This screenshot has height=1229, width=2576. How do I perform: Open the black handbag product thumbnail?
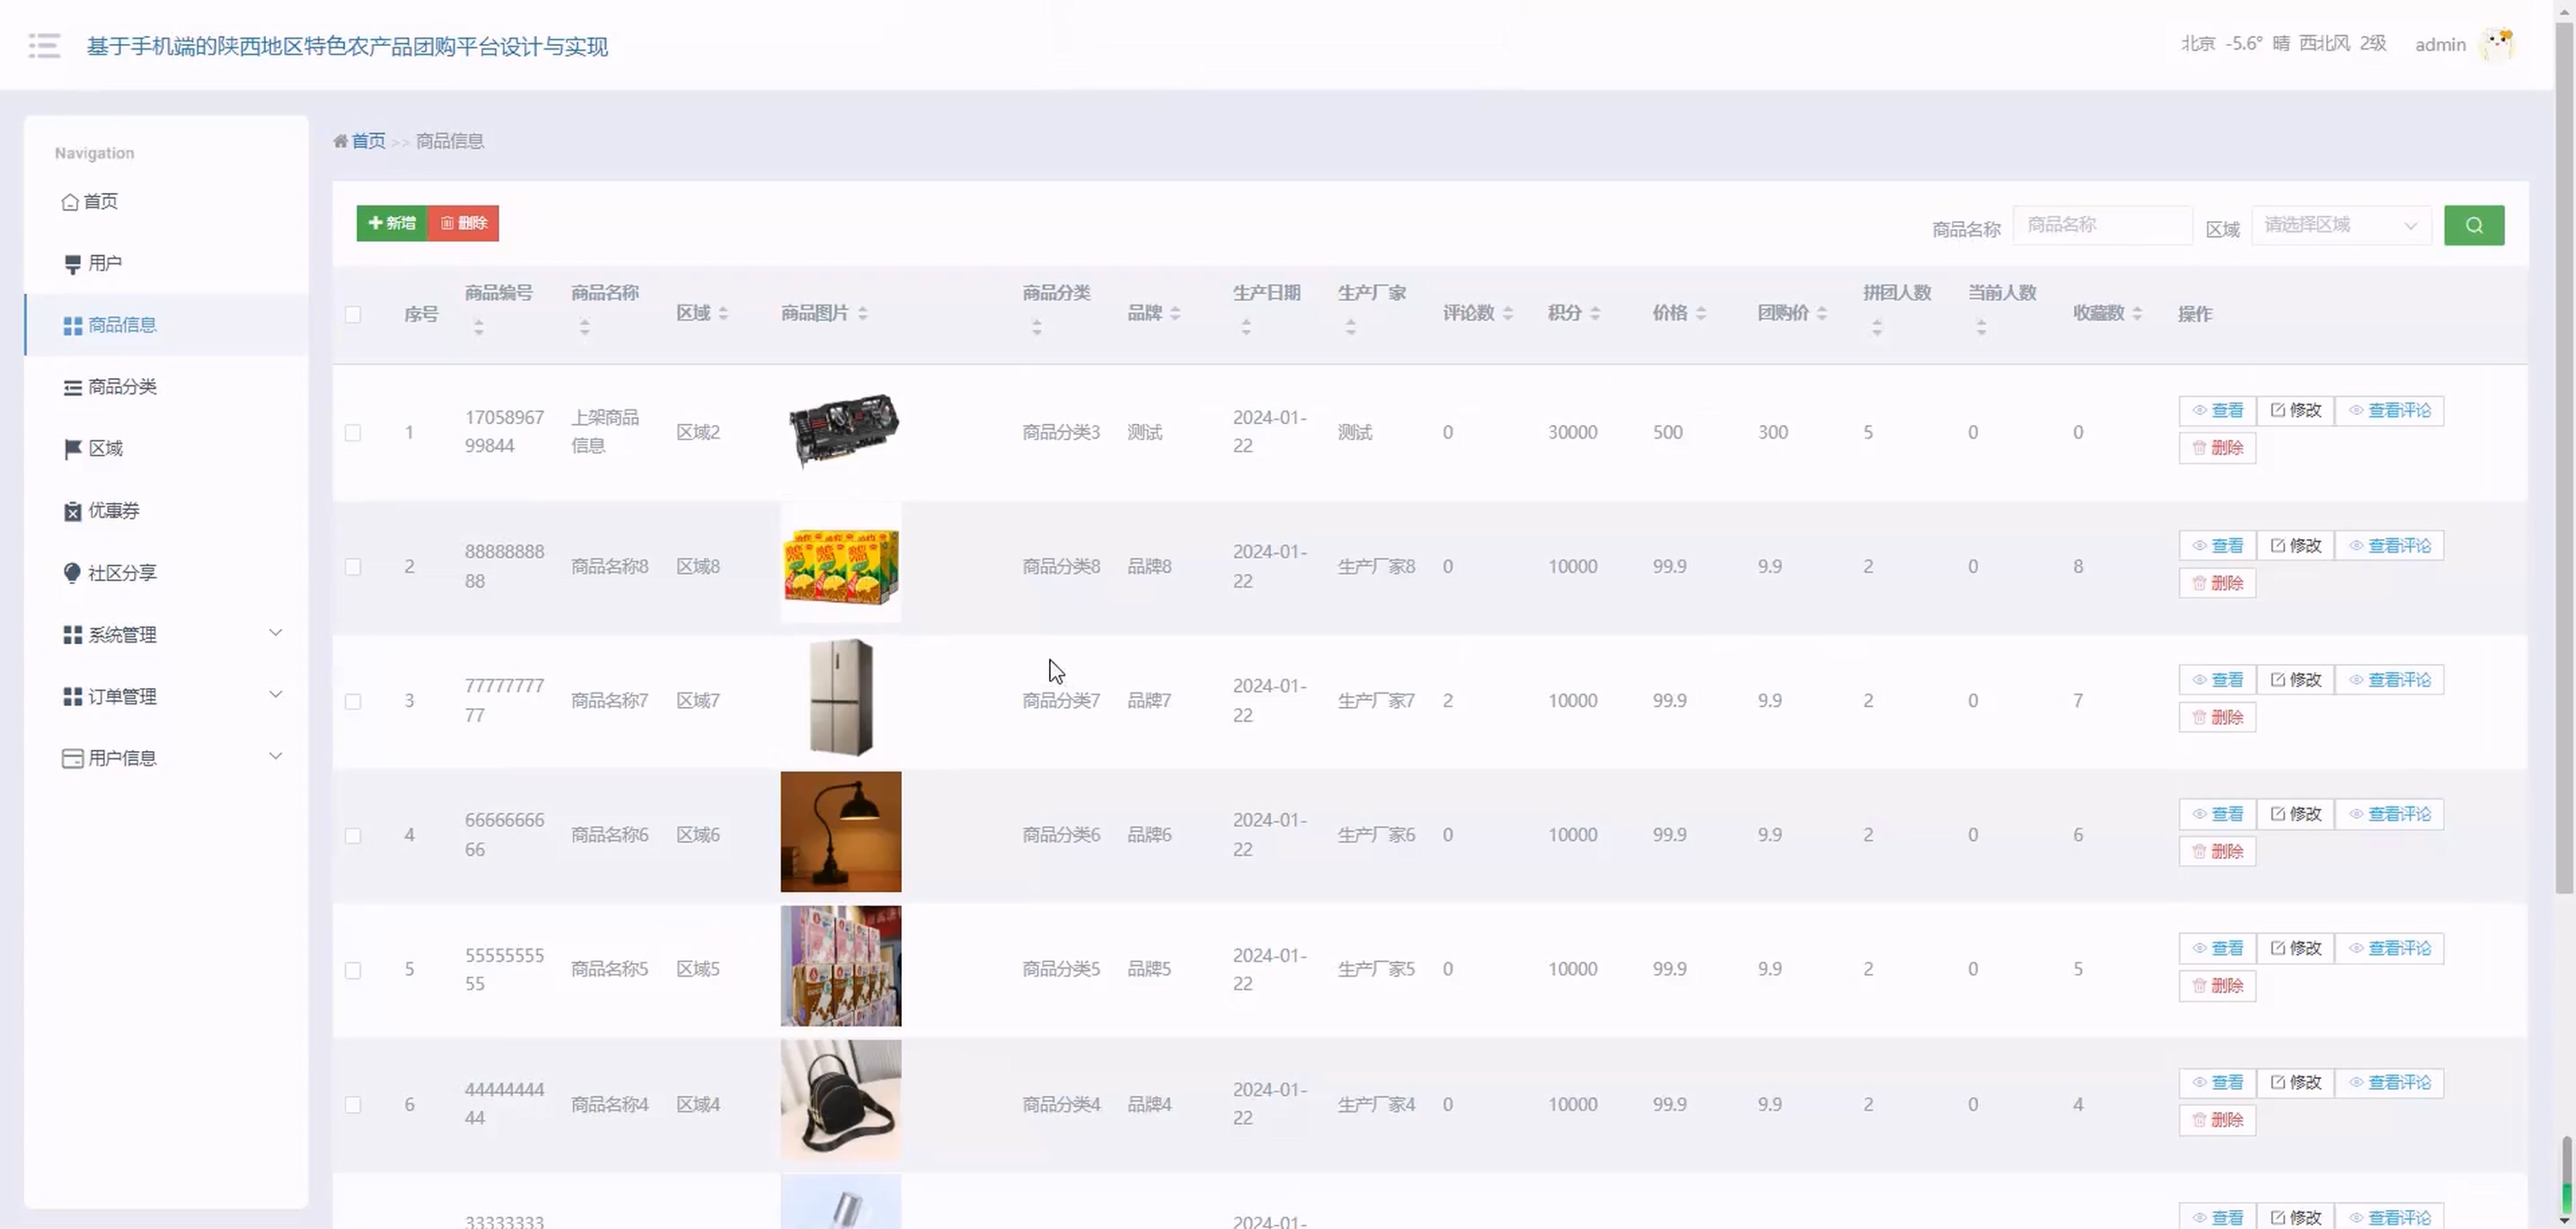(x=841, y=1100)
